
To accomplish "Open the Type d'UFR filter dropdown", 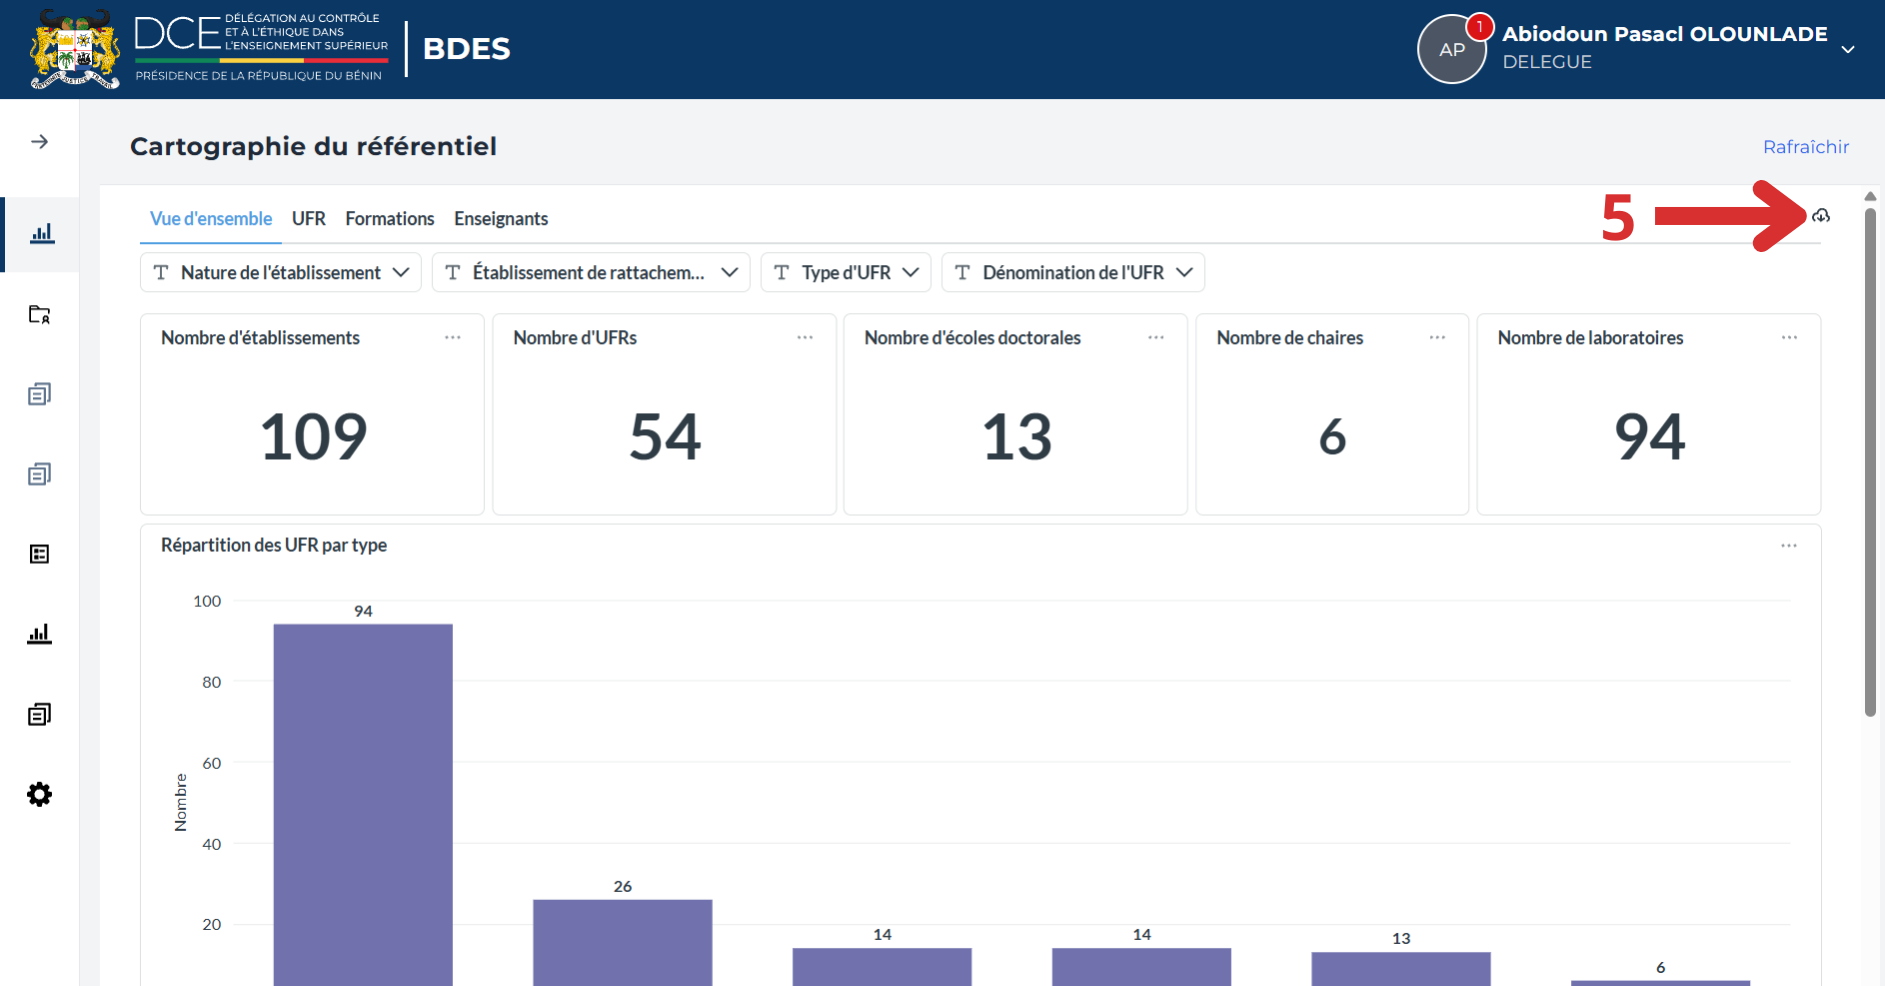I will pyautogui.click(x=846, y=272).
